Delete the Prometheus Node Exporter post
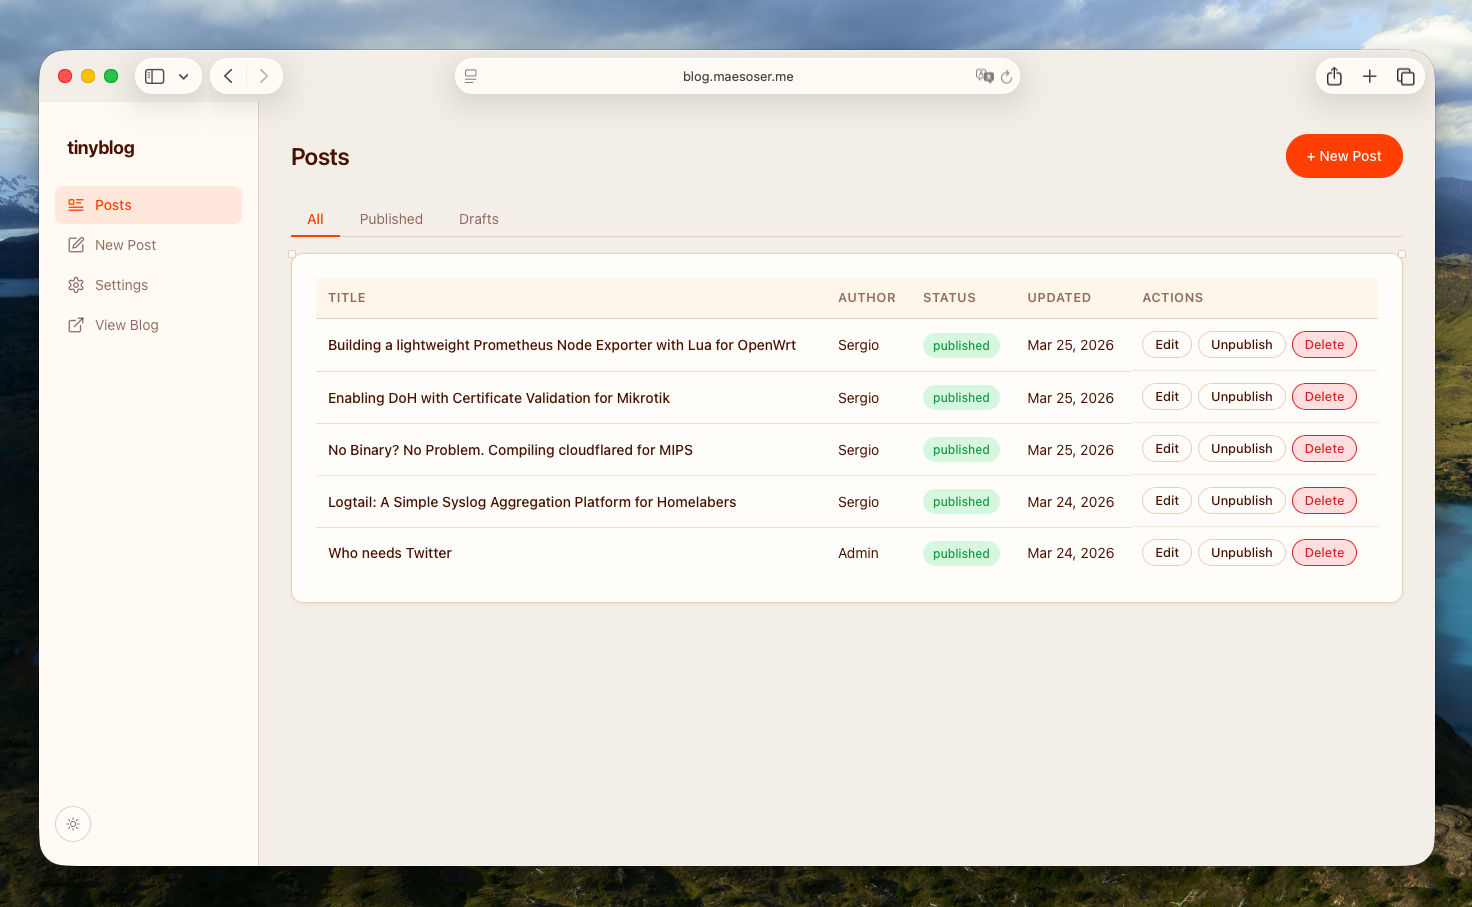This screenshot has width=1472, height=907. (x=1324, y=345)
